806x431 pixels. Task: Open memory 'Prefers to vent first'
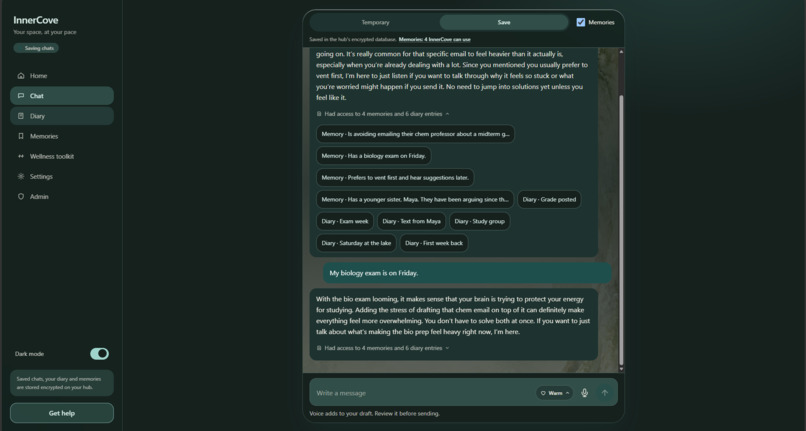(395, 177)
